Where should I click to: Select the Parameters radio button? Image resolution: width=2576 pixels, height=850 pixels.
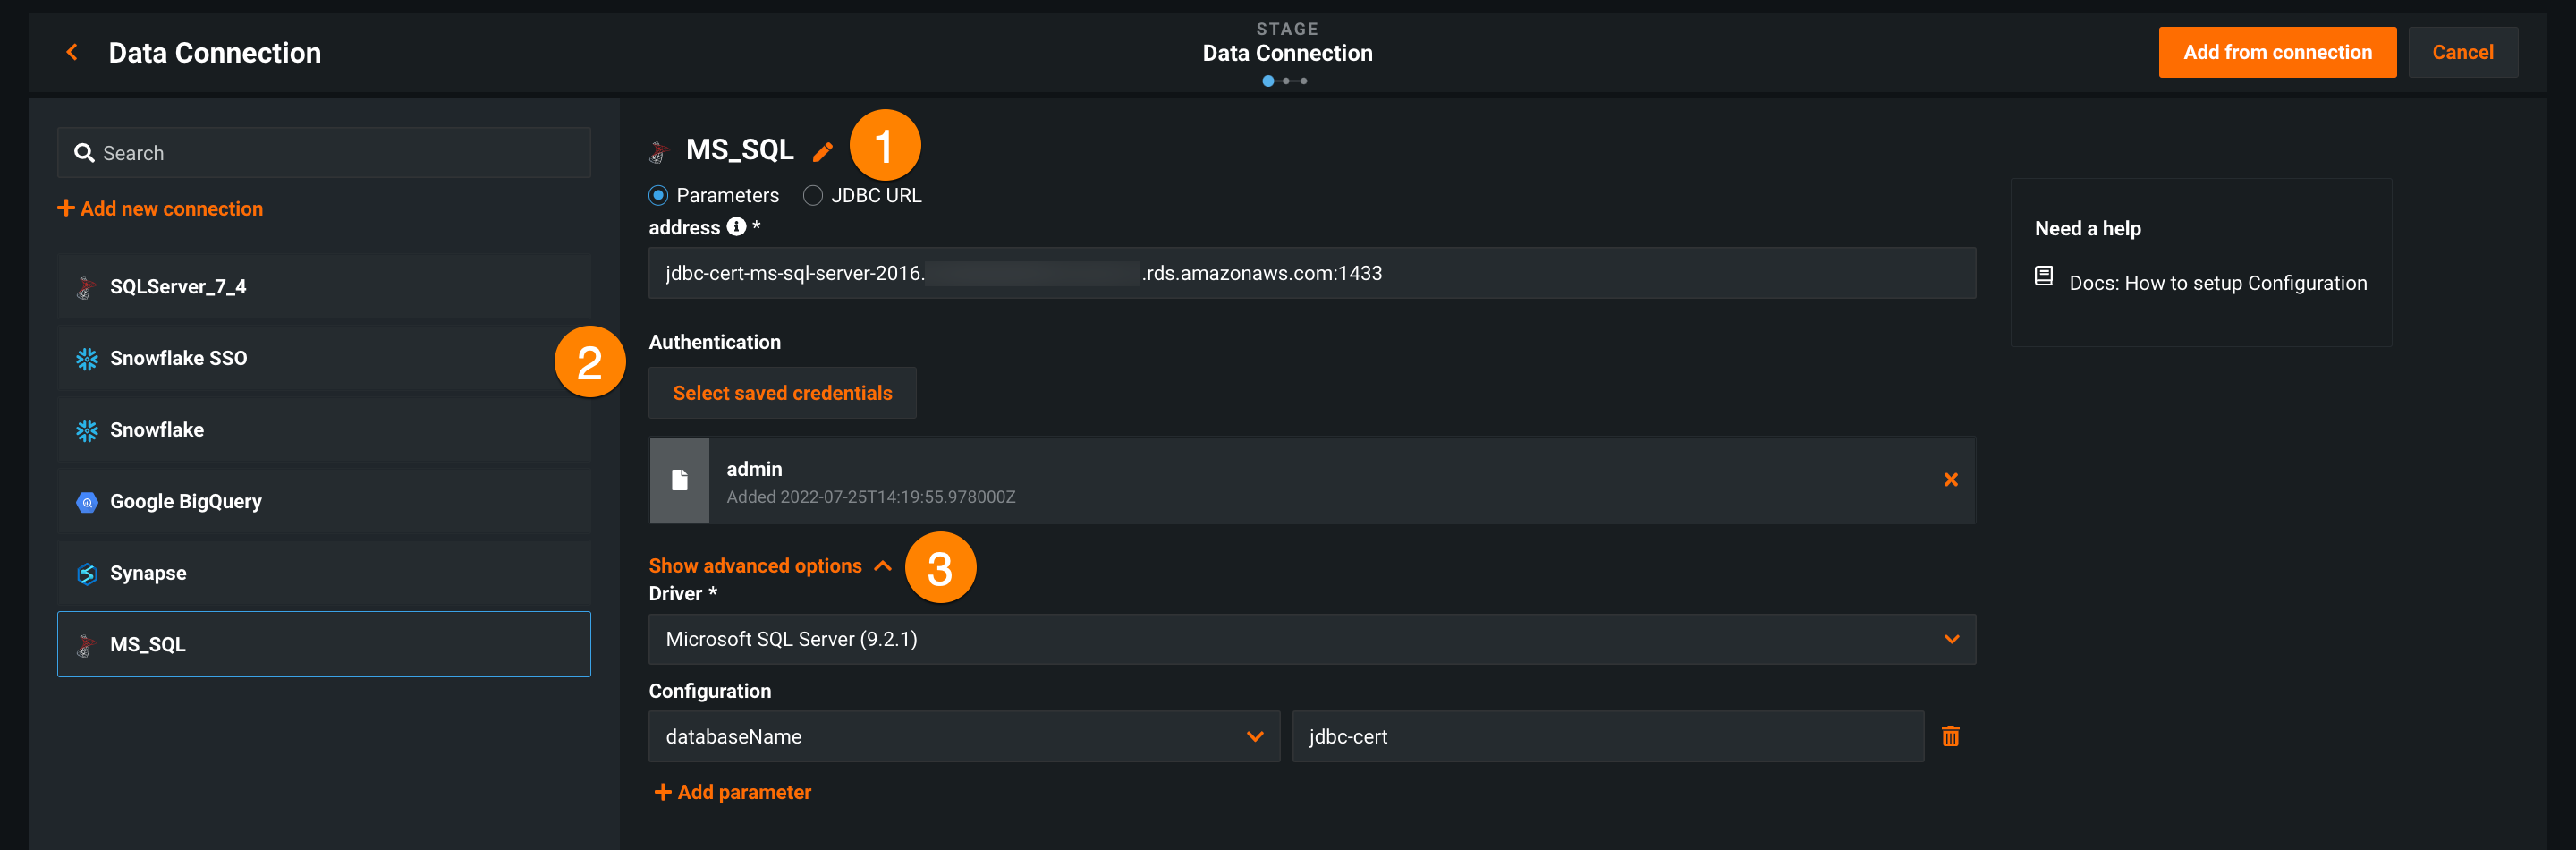pyautogui.click(x=658, y=196)
